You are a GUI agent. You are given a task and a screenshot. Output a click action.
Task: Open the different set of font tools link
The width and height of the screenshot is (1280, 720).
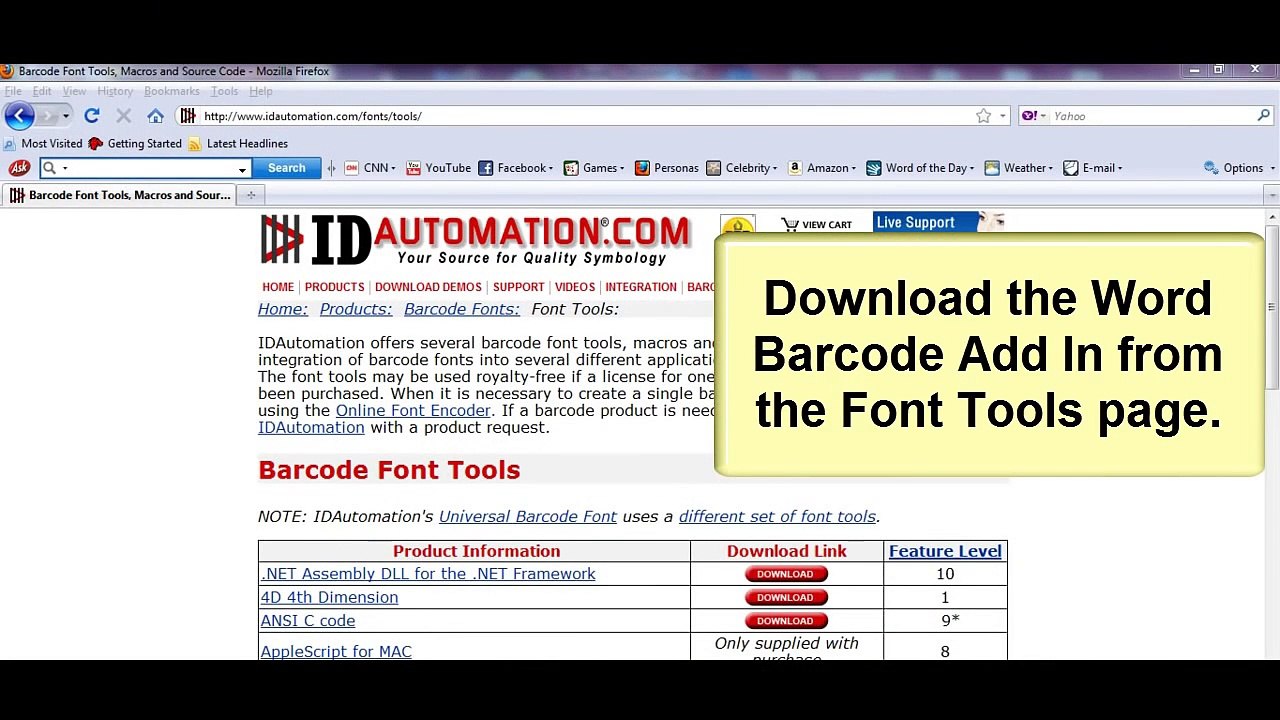(777, 516)
